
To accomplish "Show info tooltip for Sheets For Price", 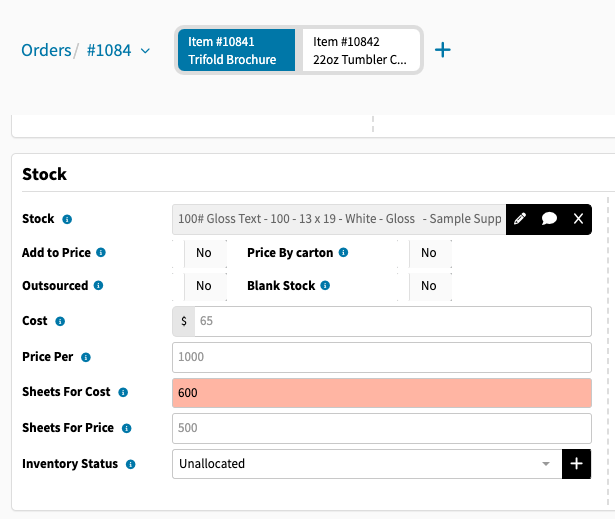I will click(x=126, y=428).
